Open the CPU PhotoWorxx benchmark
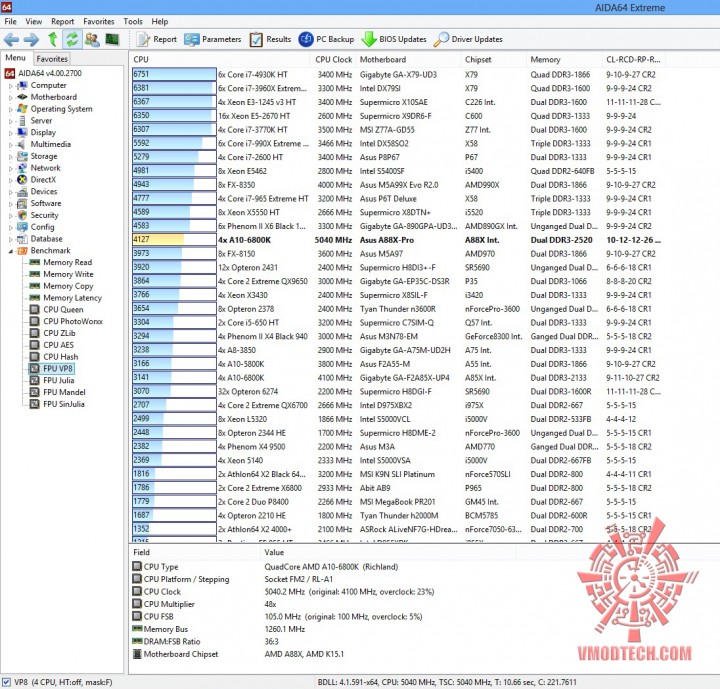 (x=73, y=322)
